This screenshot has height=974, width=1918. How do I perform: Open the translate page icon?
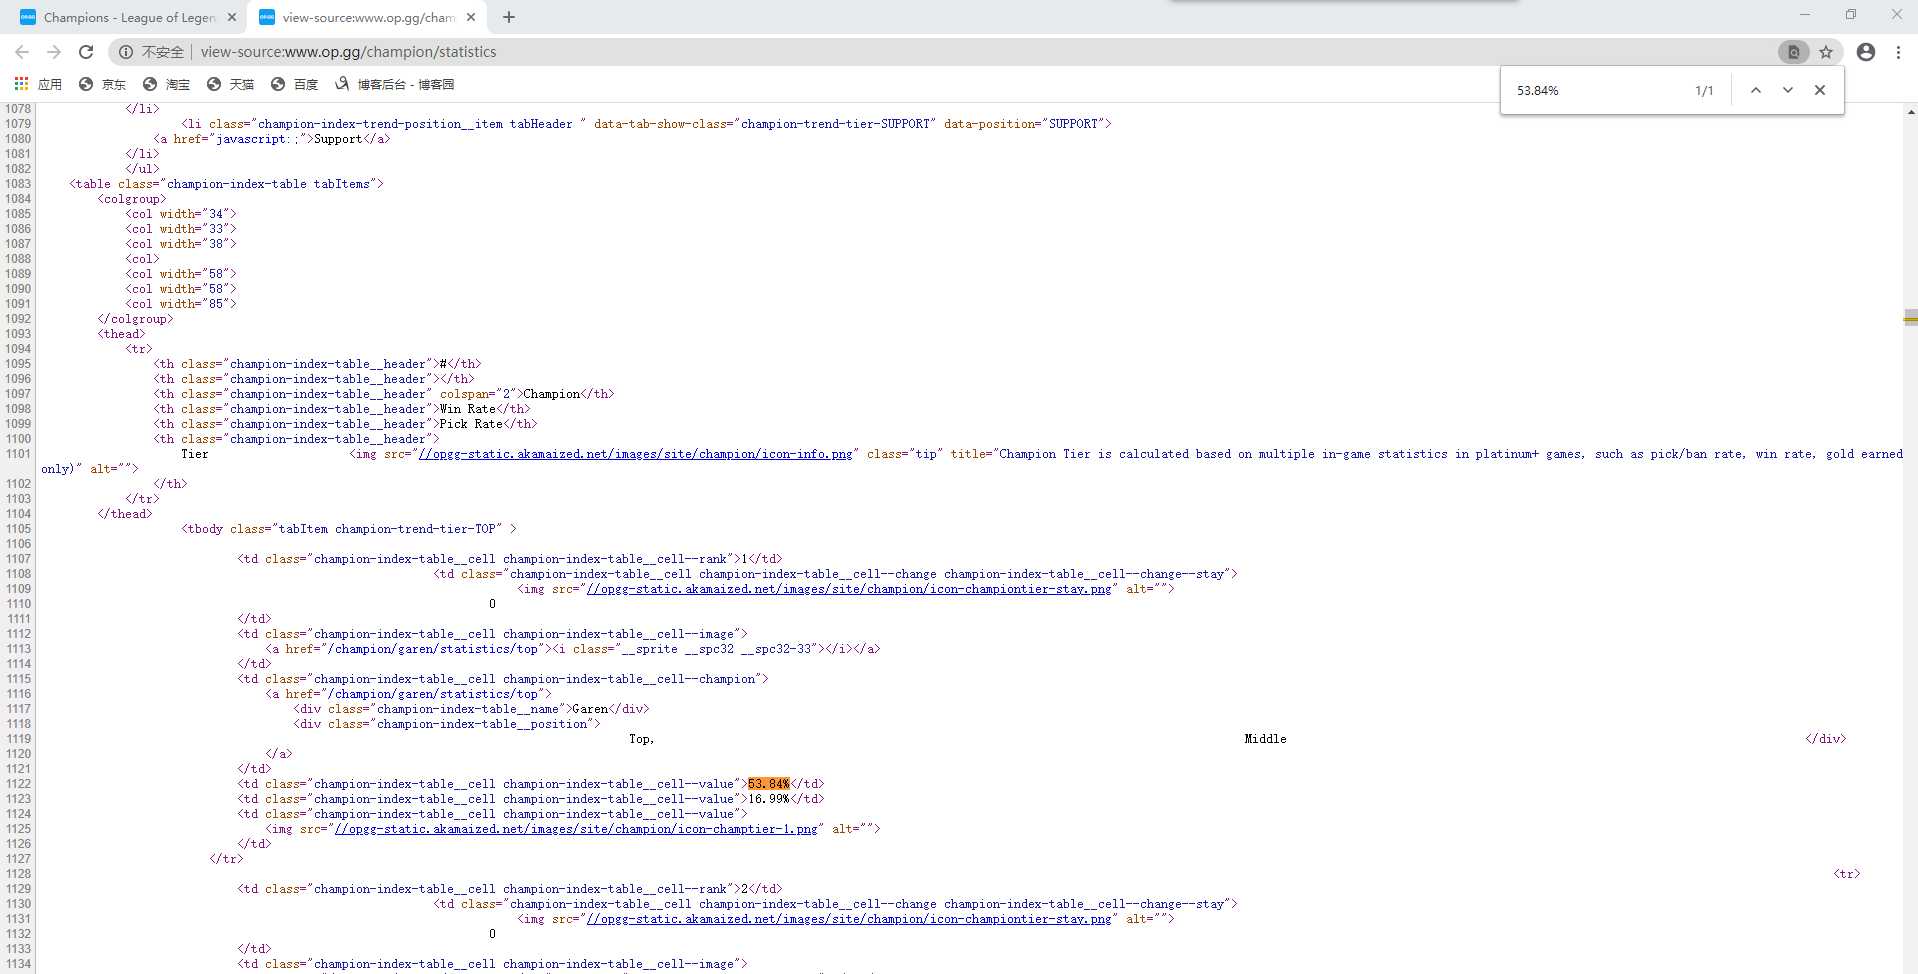(1793, 52)
